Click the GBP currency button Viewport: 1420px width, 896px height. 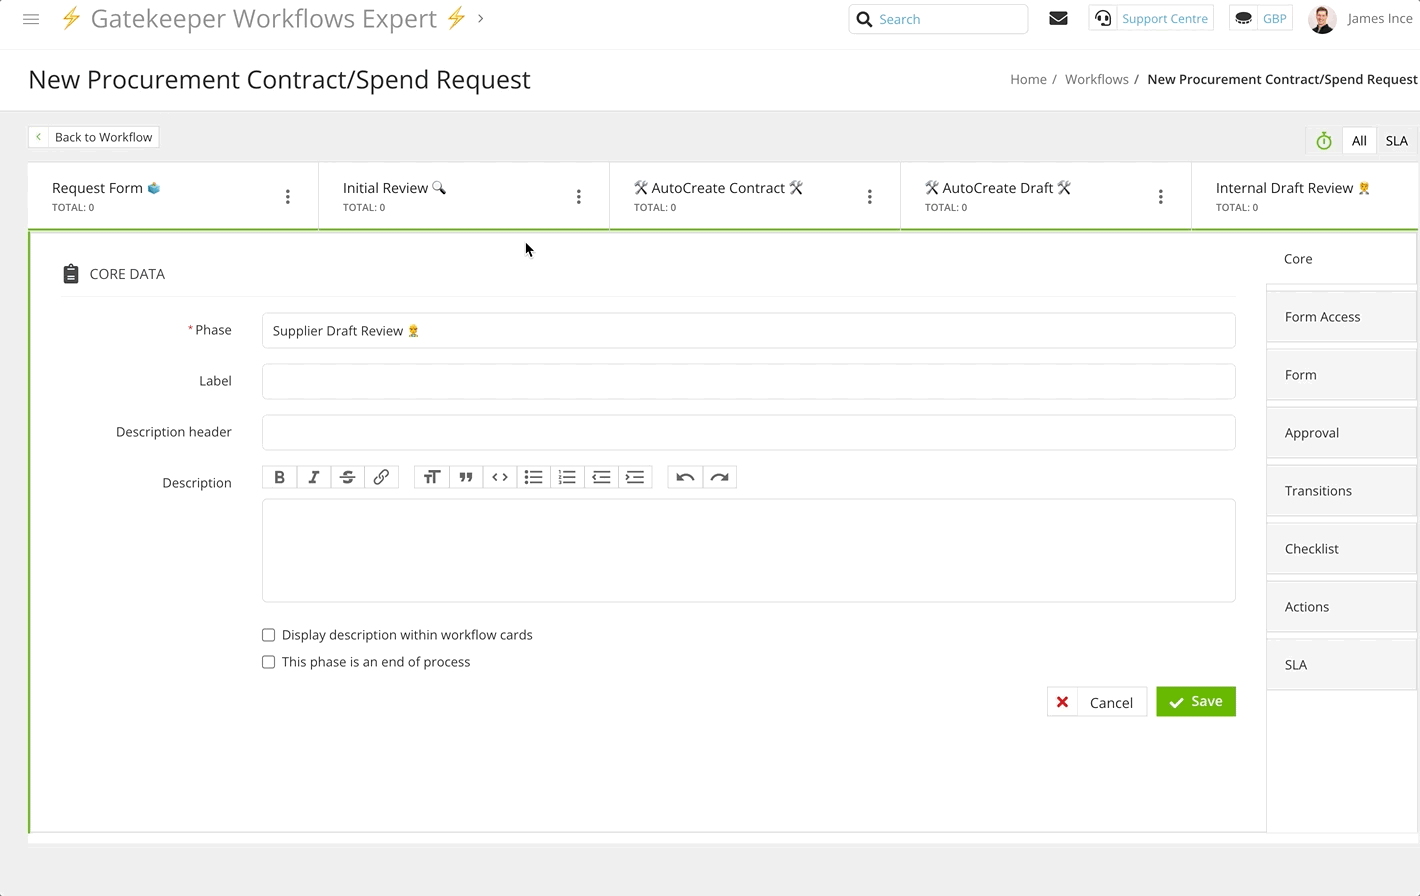[x=1261, y=18]
